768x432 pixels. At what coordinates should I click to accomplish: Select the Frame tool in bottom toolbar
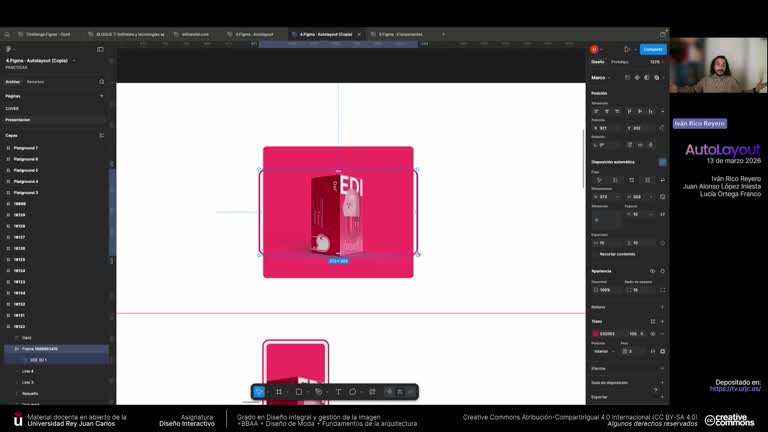(279, 392)
